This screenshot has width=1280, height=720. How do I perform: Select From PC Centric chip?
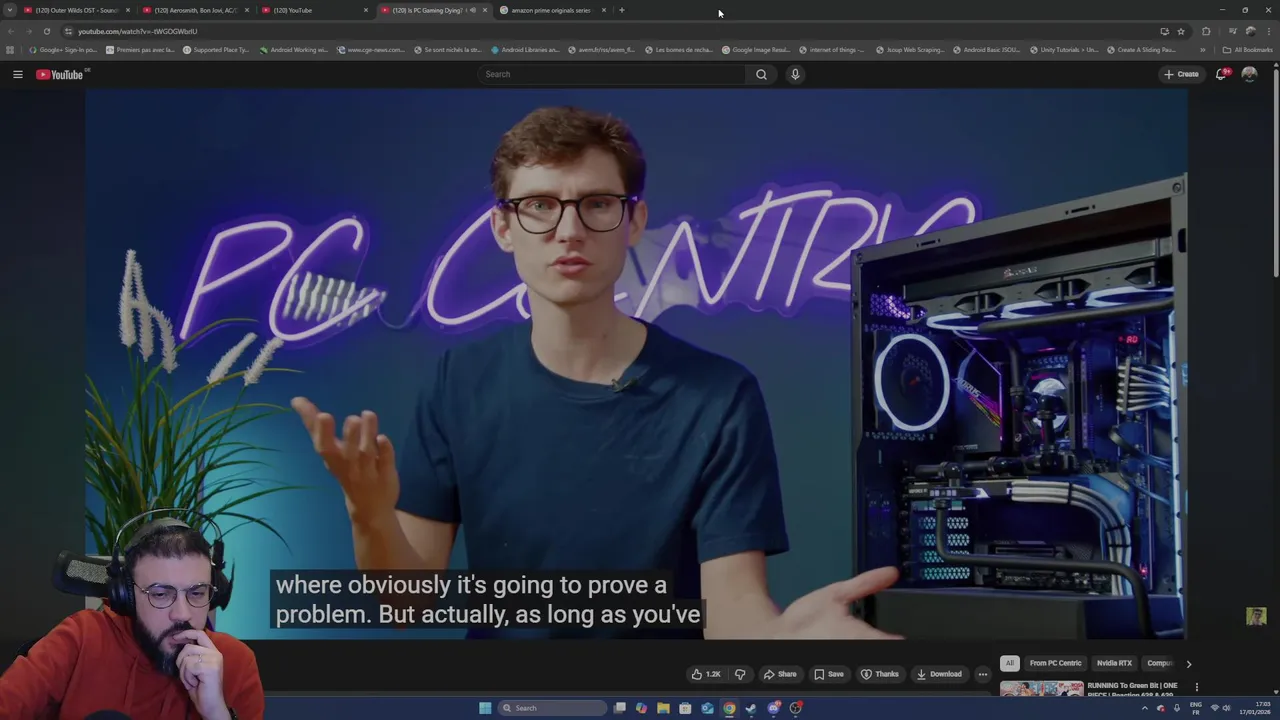[x=1055, y=663]
